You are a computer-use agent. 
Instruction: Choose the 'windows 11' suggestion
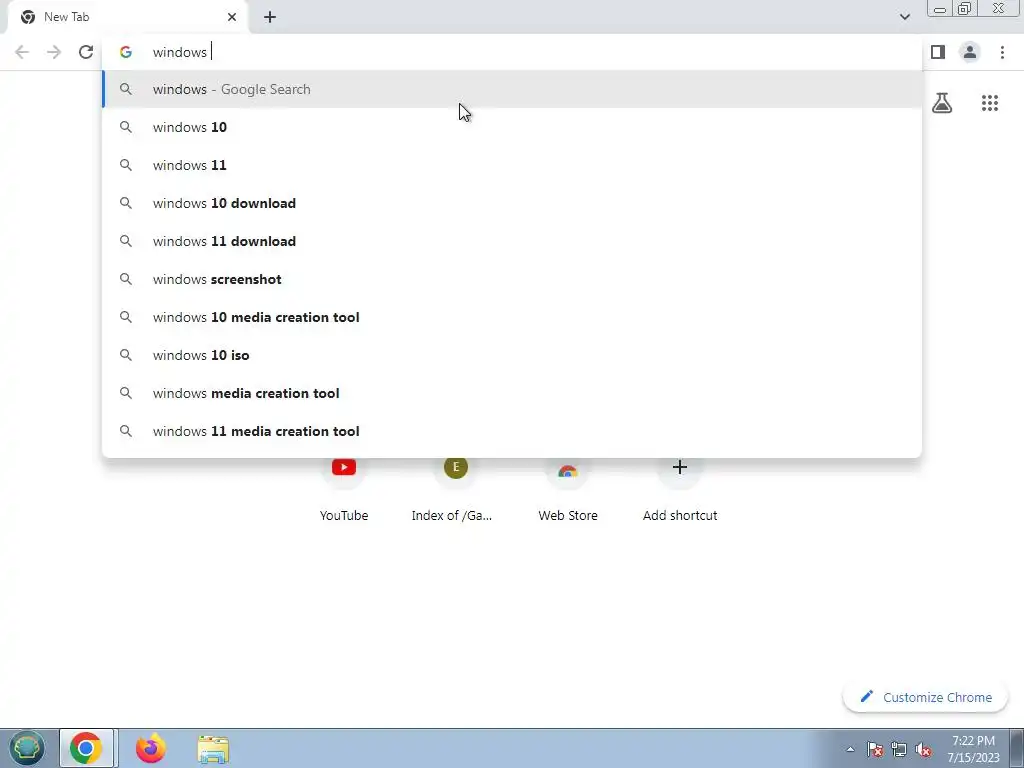pos(512,165)
